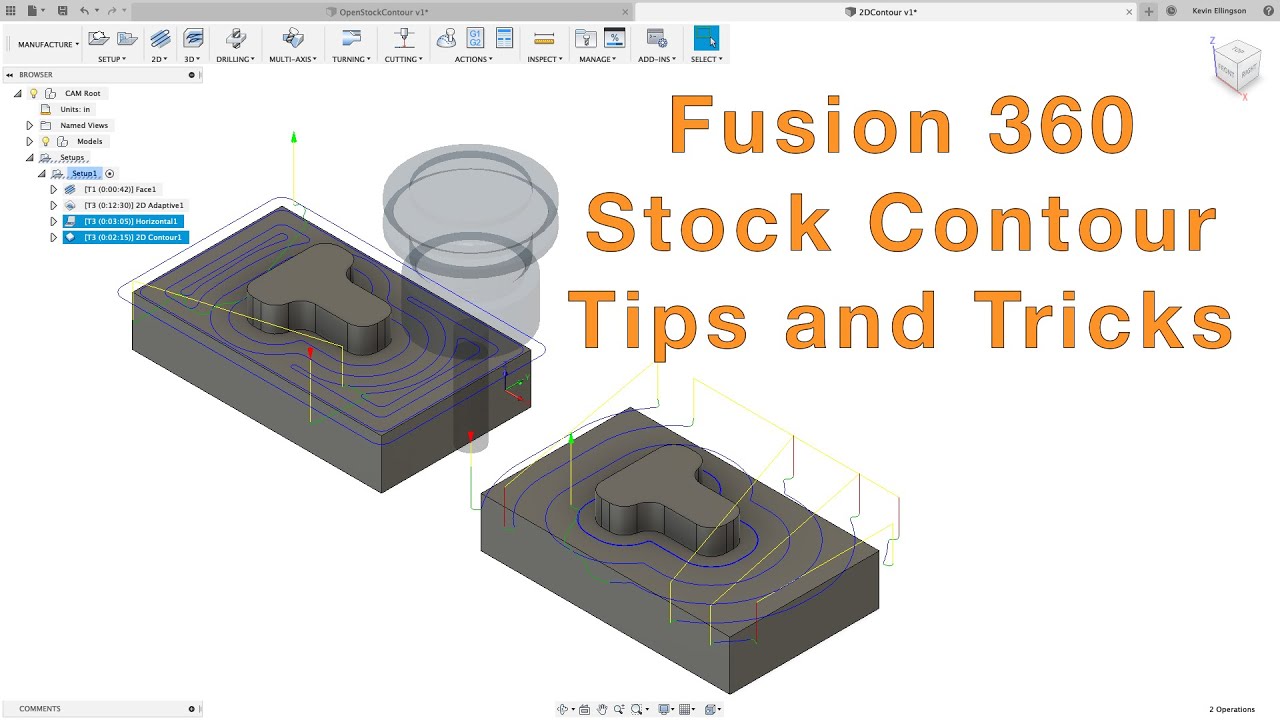This screenshot has height=720, width=1280.
Task: Open the job status clock icon
Action: click(x=1171, y=11)
